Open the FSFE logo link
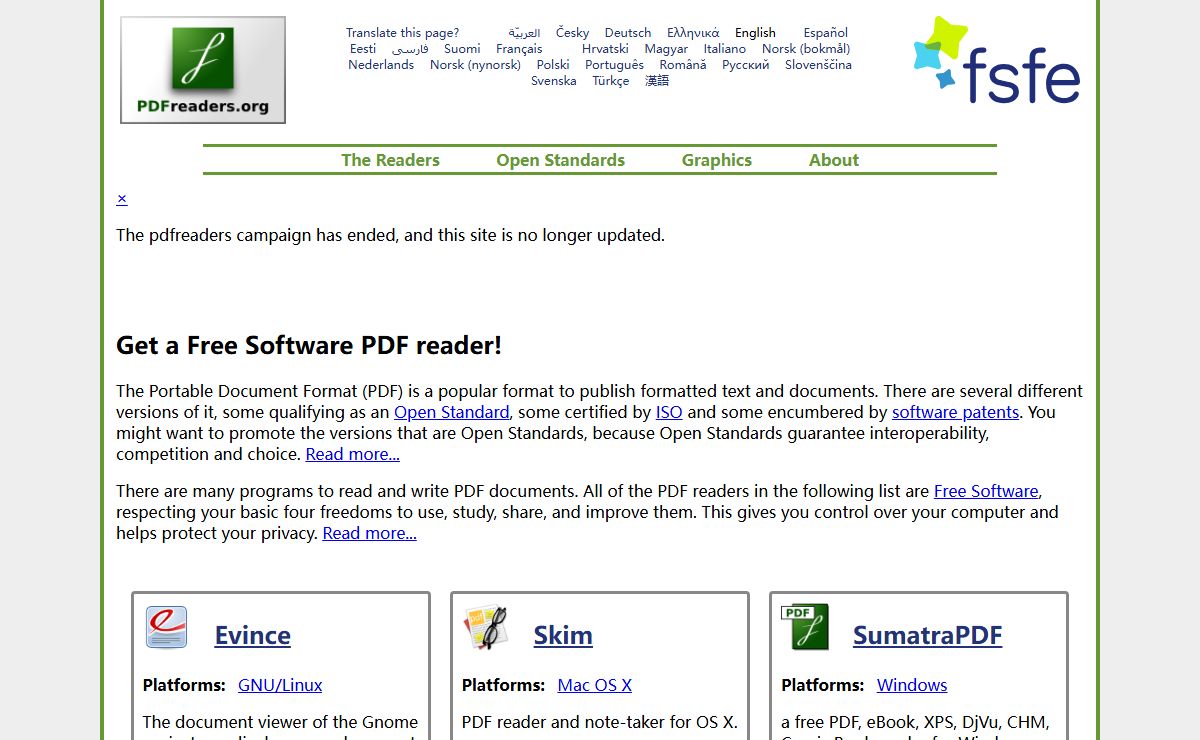Image resolution: width=1200 pixels, height=740 pixels. point(997,60)
